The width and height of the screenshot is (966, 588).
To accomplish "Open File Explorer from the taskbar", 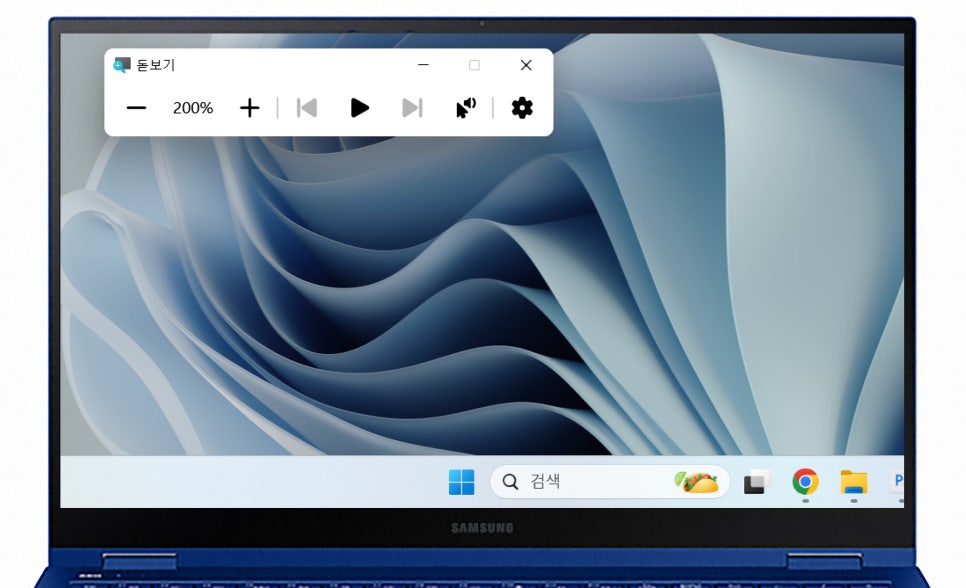I will pos(854,482).
